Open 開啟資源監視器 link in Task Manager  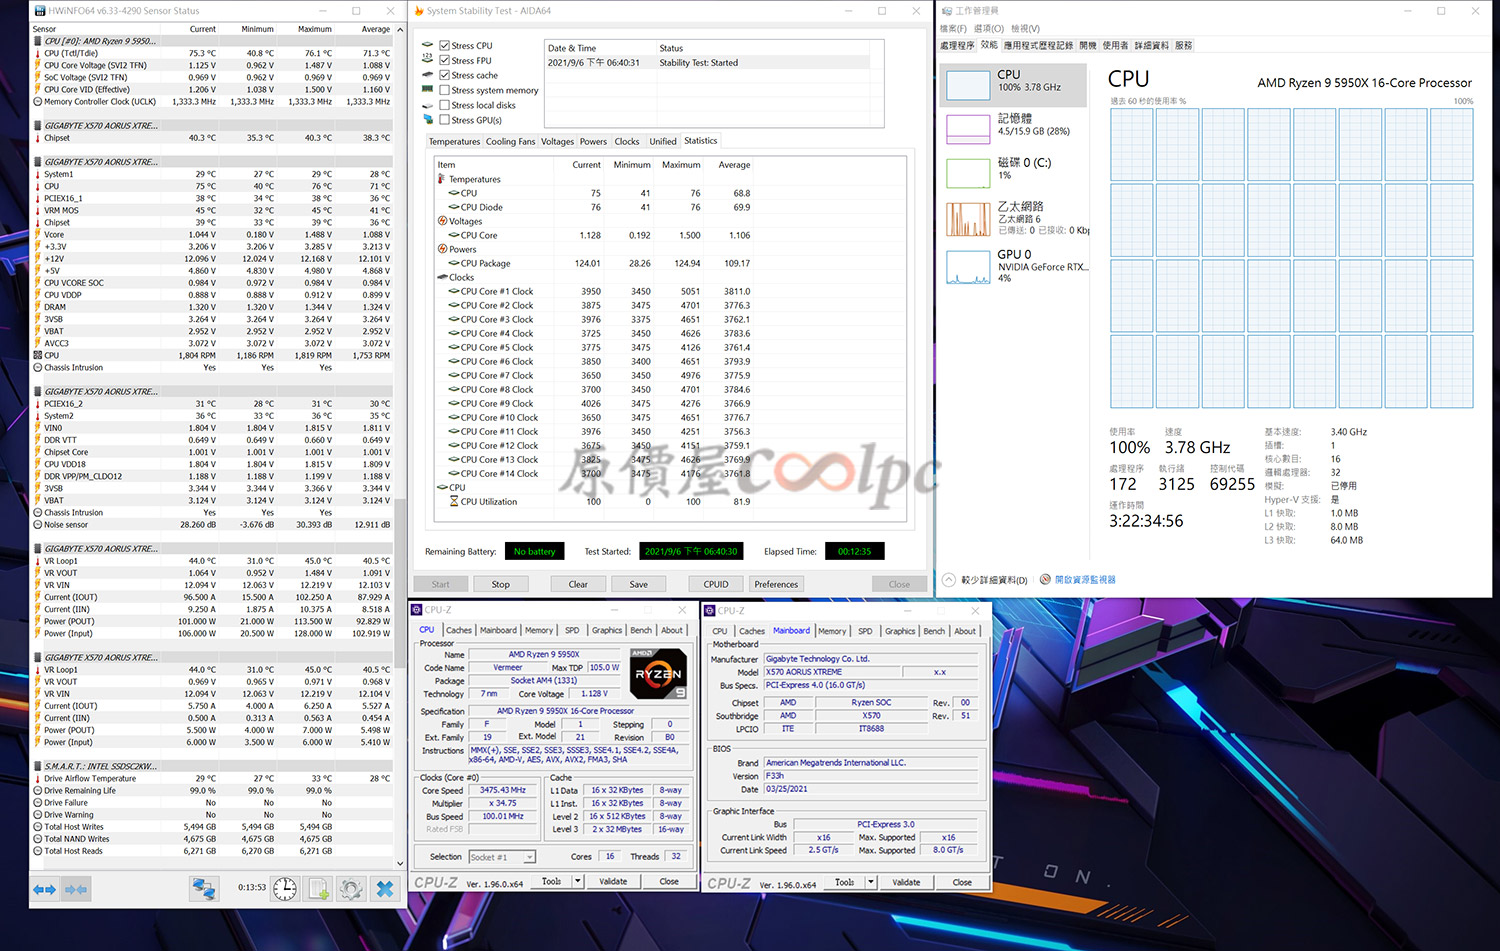point(1085,579)
